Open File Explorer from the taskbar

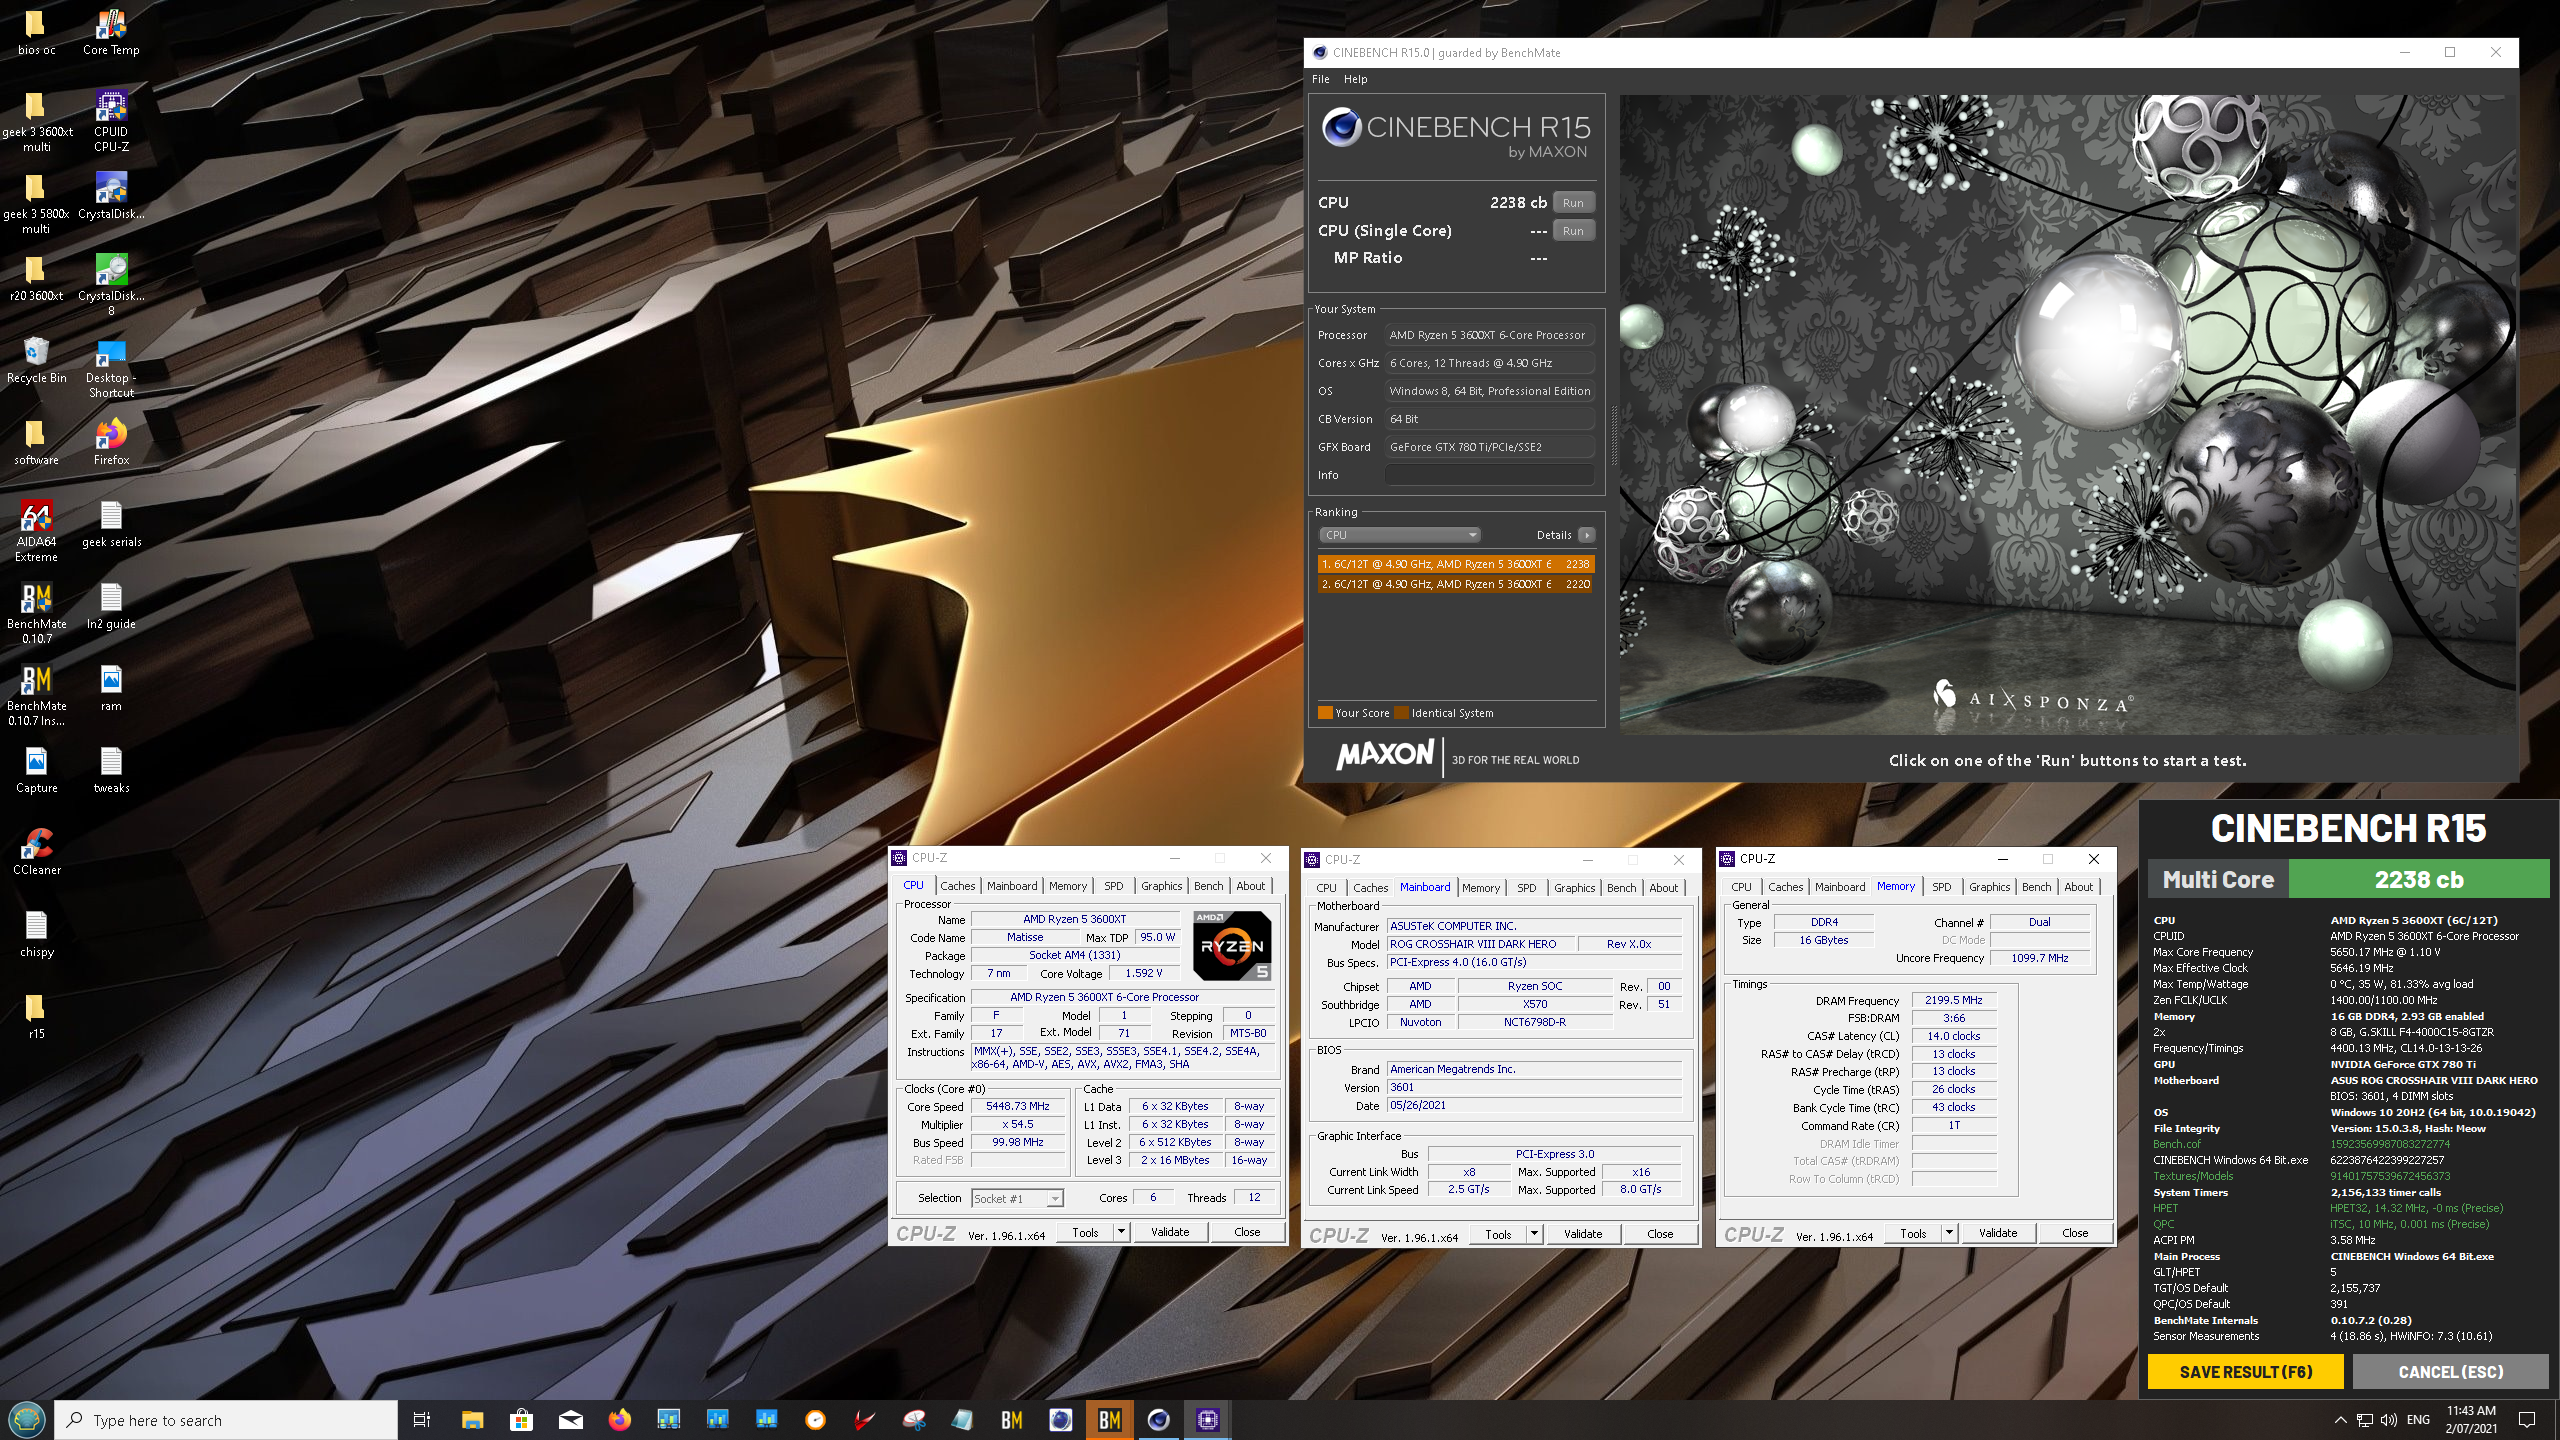[472, 1420]
